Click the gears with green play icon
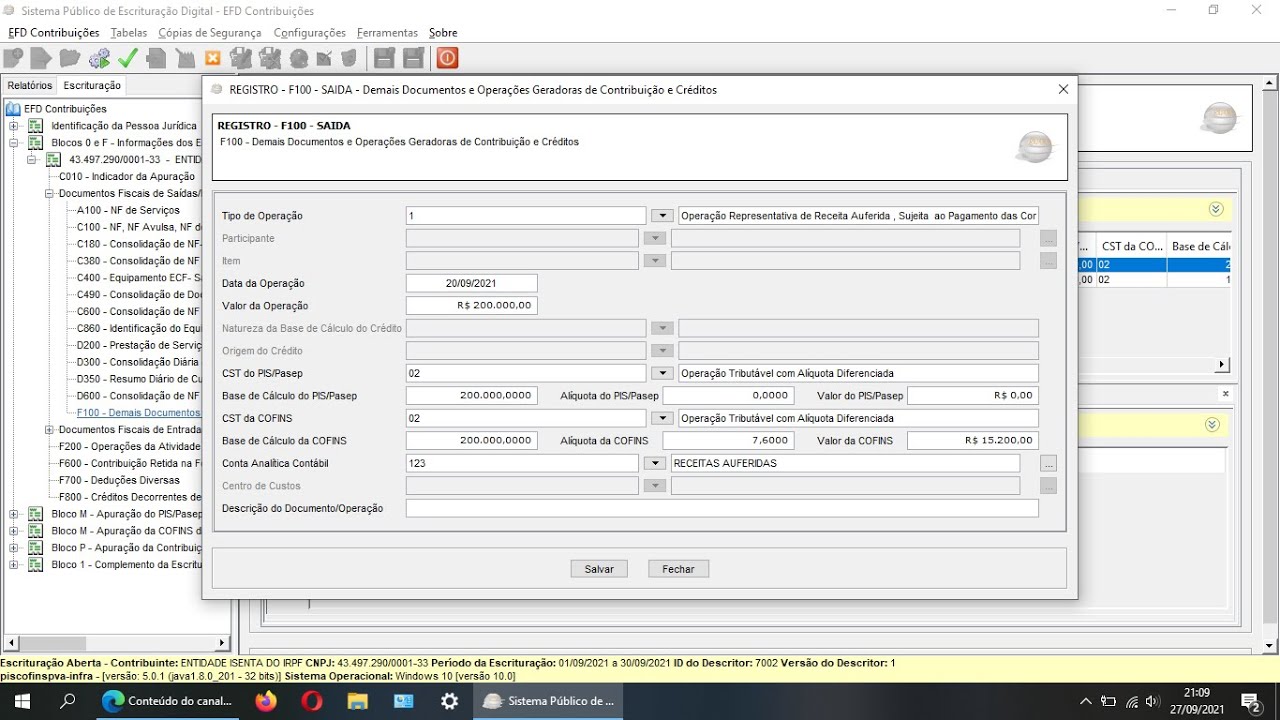 99,58
